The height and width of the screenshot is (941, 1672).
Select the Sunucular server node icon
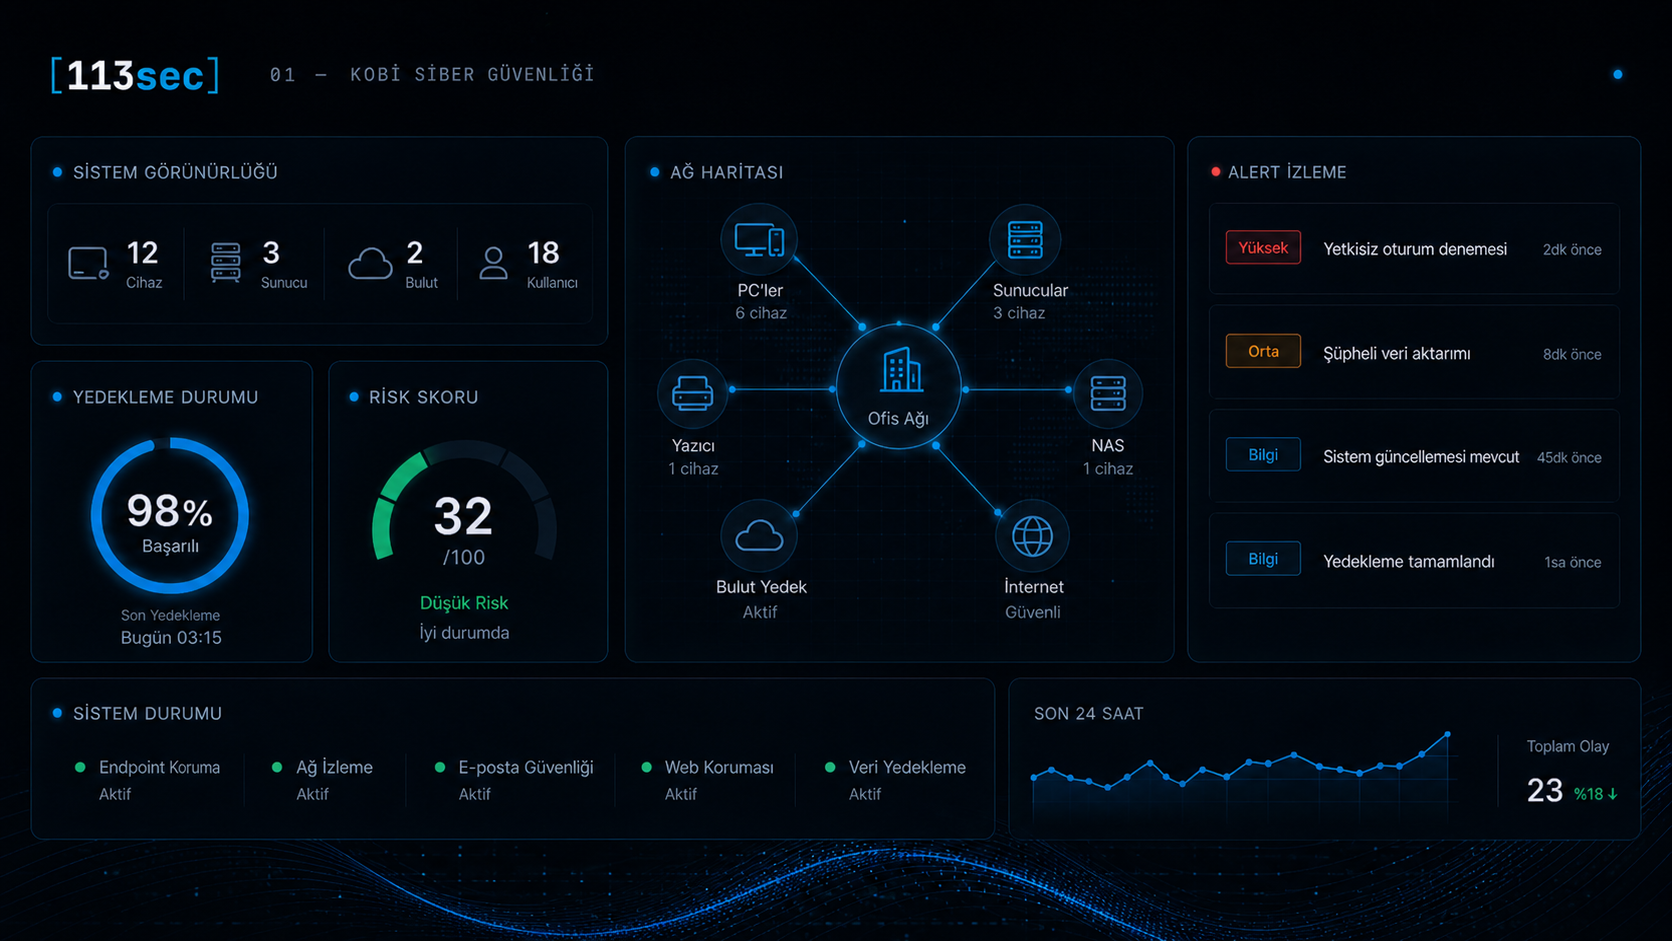(x=1025, y=240)
